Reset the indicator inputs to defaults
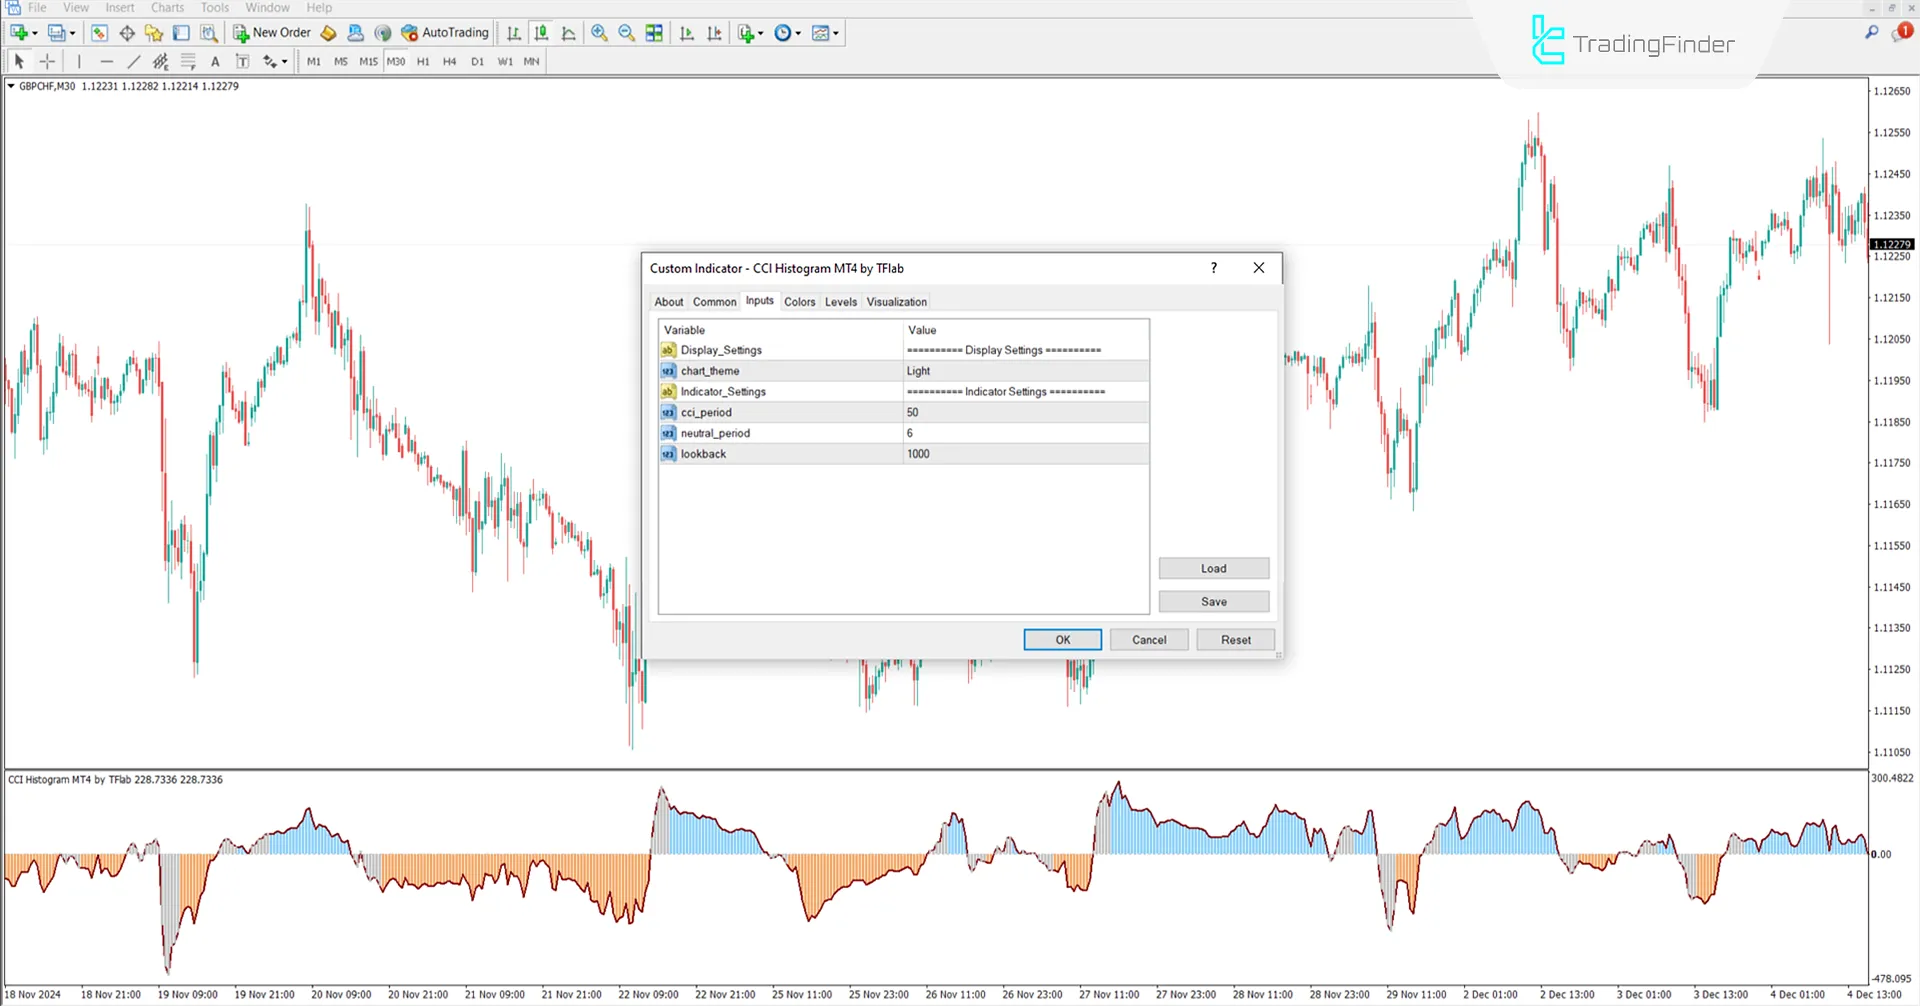This screenshot has height=1006, width=1920. pos(1235,639)
